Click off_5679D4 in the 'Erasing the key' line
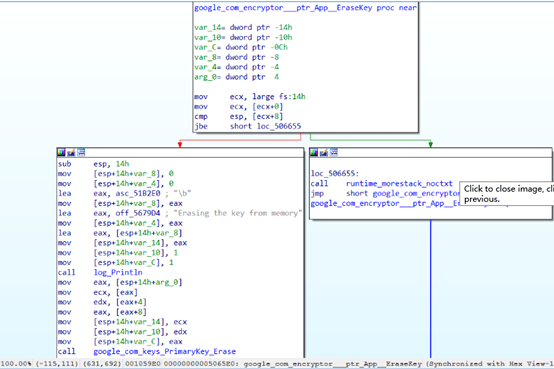 pos(138,213)
